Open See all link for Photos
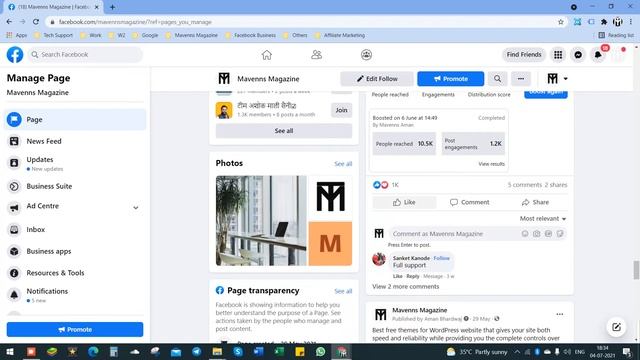This screenshot has height=360, width=640. click(x=343, y=164)
